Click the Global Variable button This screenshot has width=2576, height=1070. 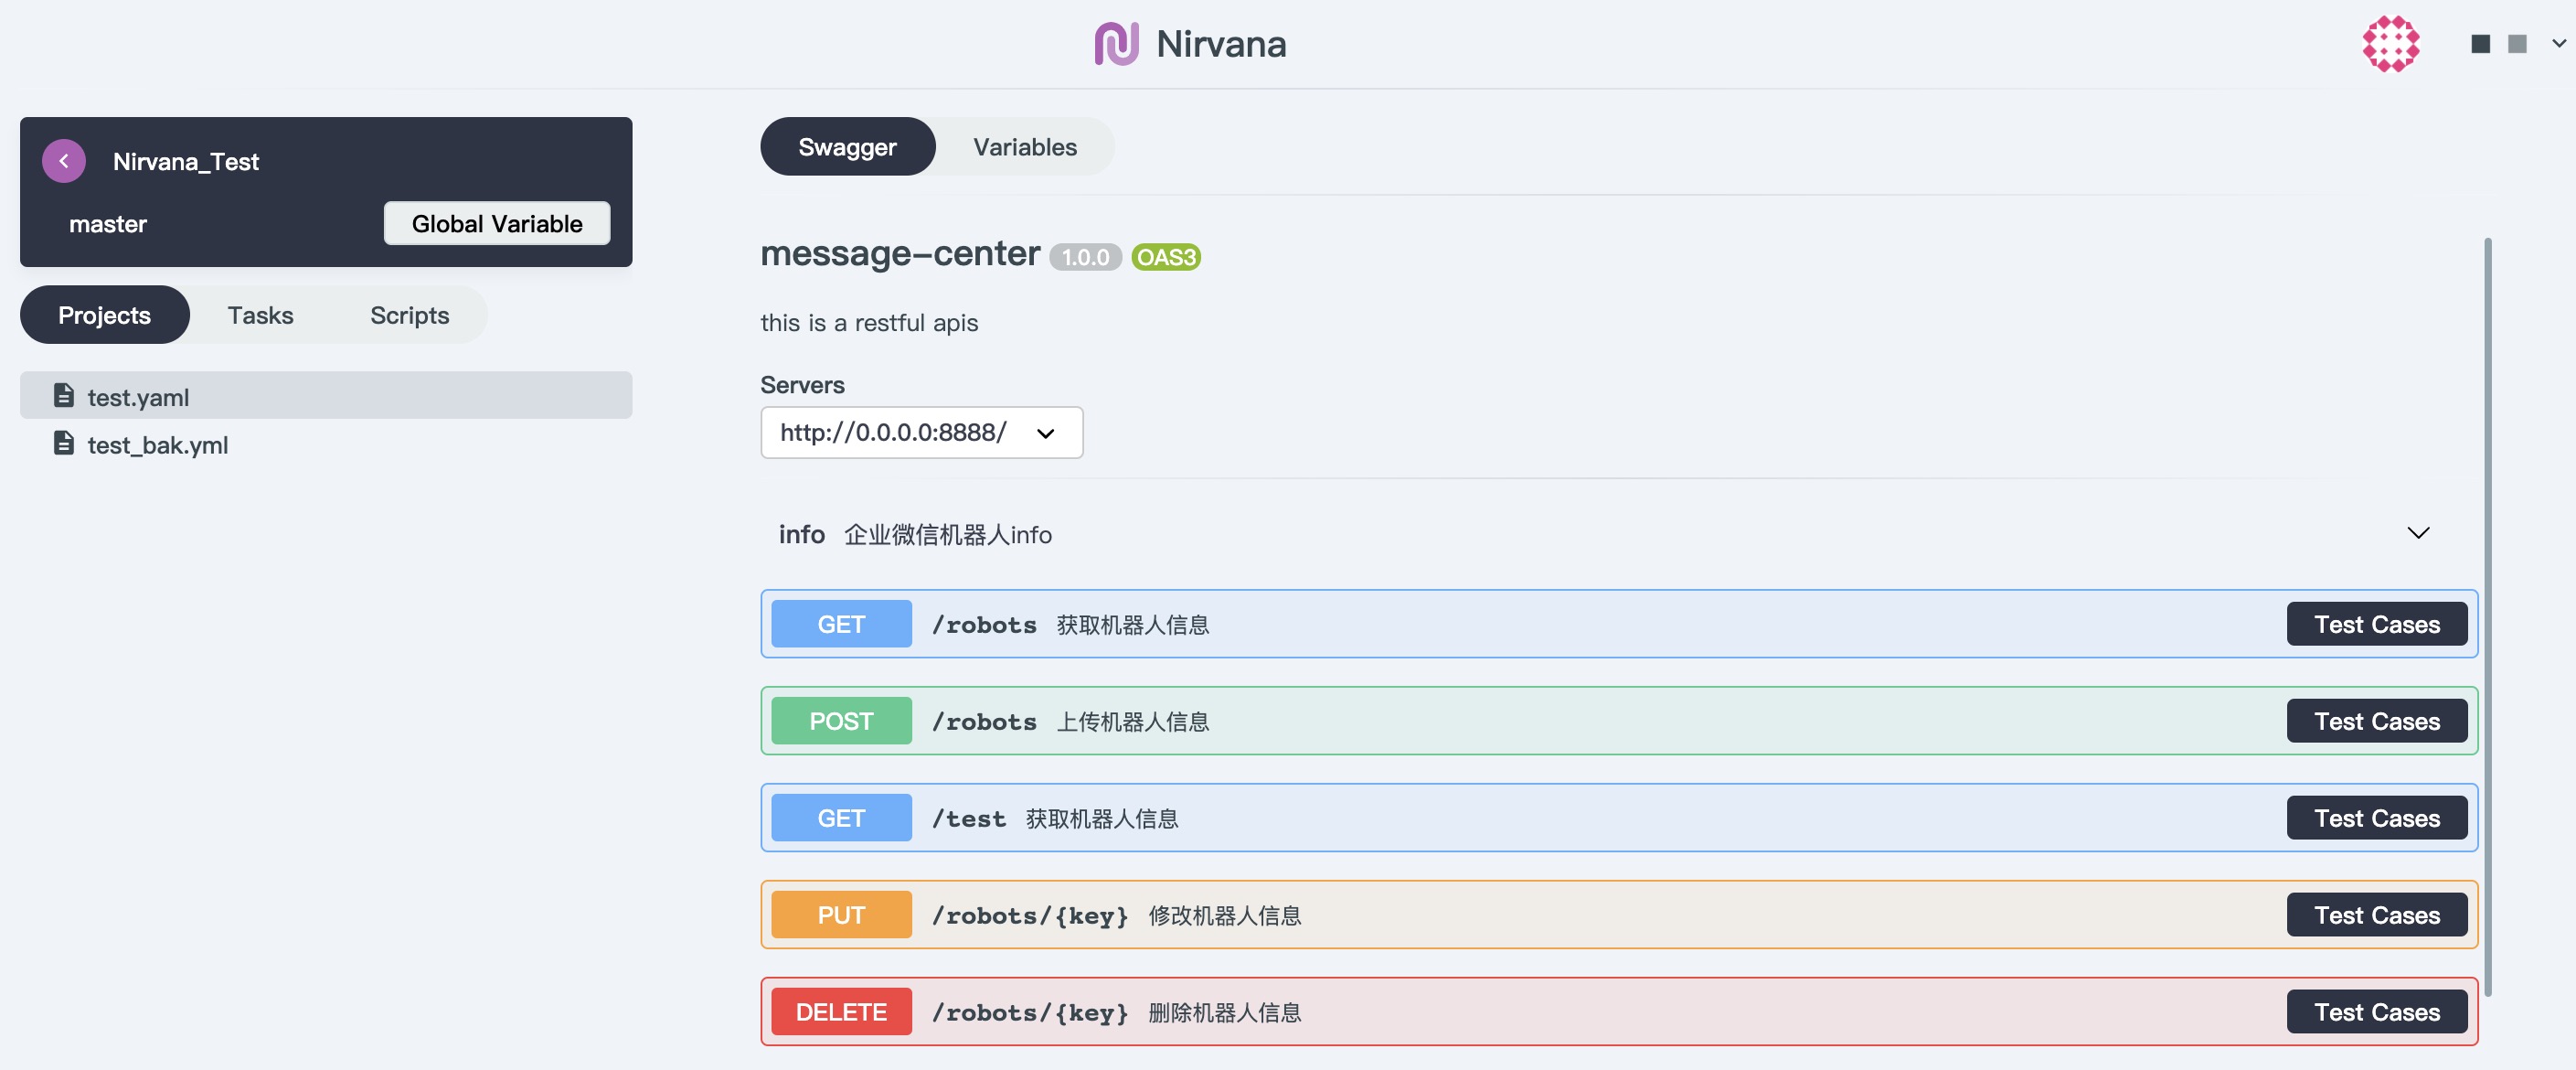pos(496,223)
